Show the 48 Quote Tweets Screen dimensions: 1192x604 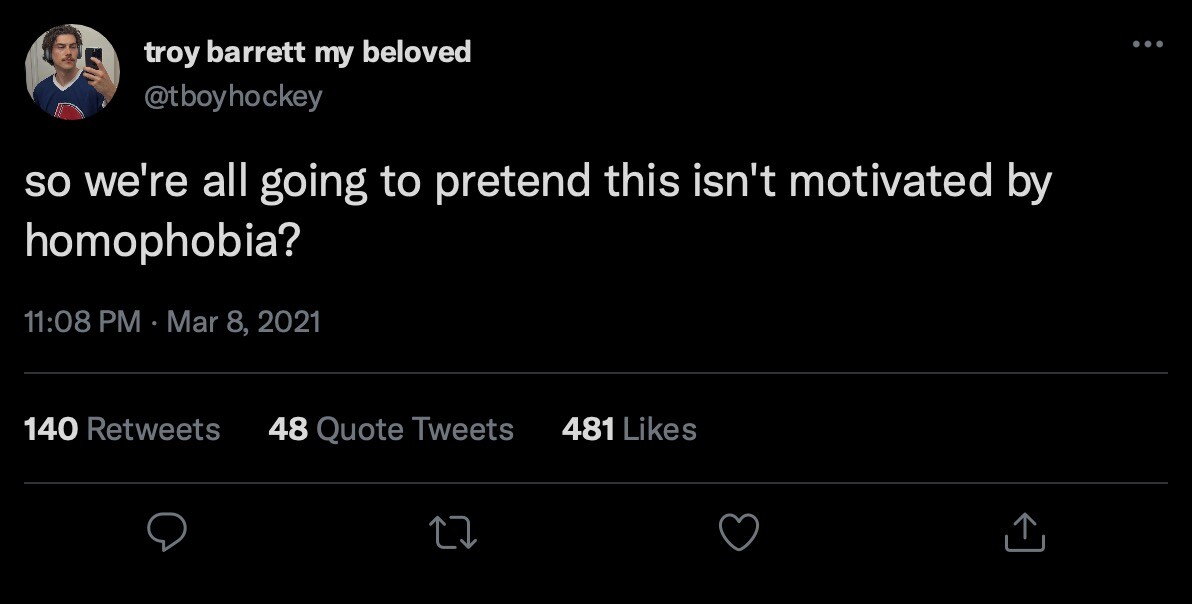point(391,429)
